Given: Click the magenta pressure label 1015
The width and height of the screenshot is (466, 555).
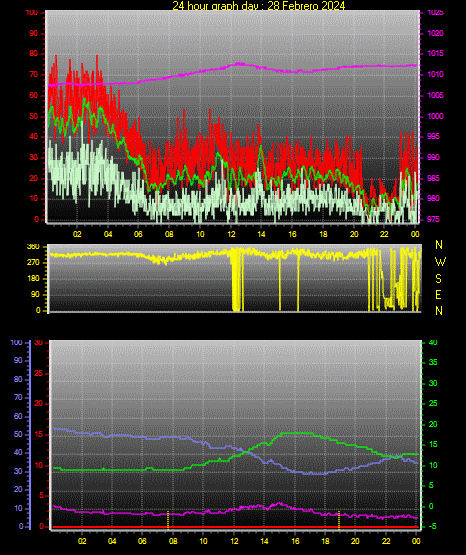Looking at the screenshot, I should [x=435, y=53].
